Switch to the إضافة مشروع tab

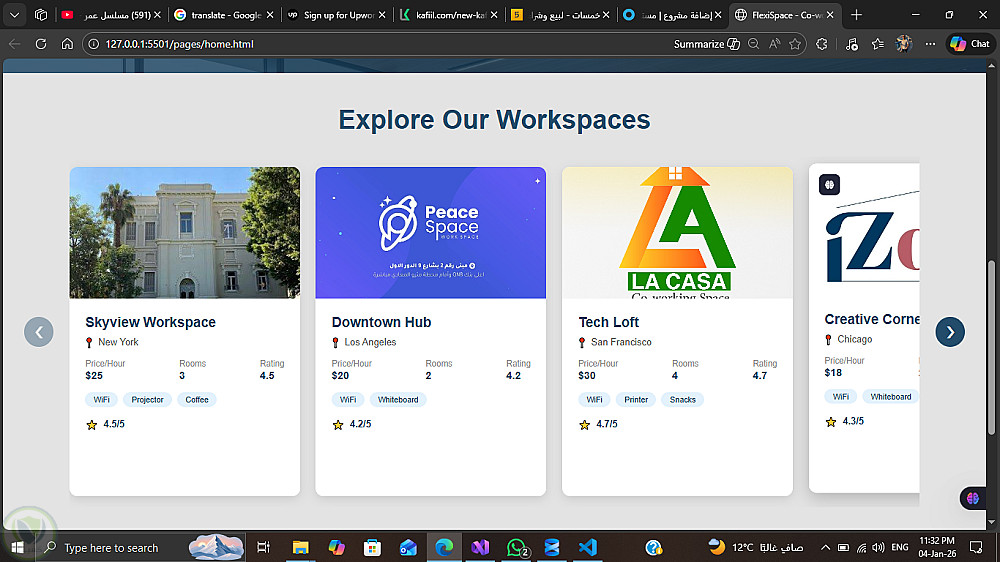pos(673,15)
